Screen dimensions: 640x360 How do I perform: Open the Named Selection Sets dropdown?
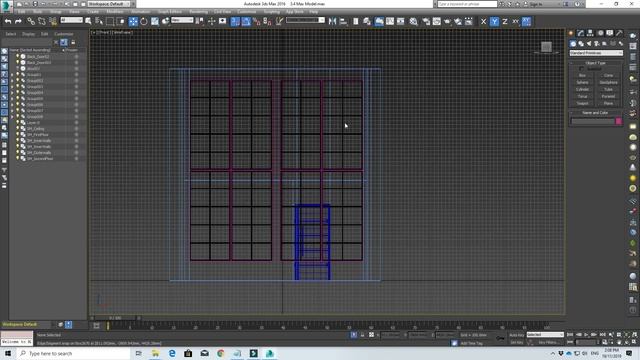tap(305, 20)
